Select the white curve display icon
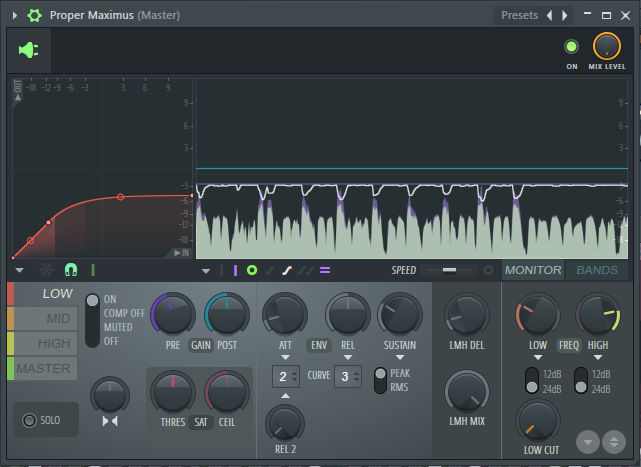 click(287, 270)
